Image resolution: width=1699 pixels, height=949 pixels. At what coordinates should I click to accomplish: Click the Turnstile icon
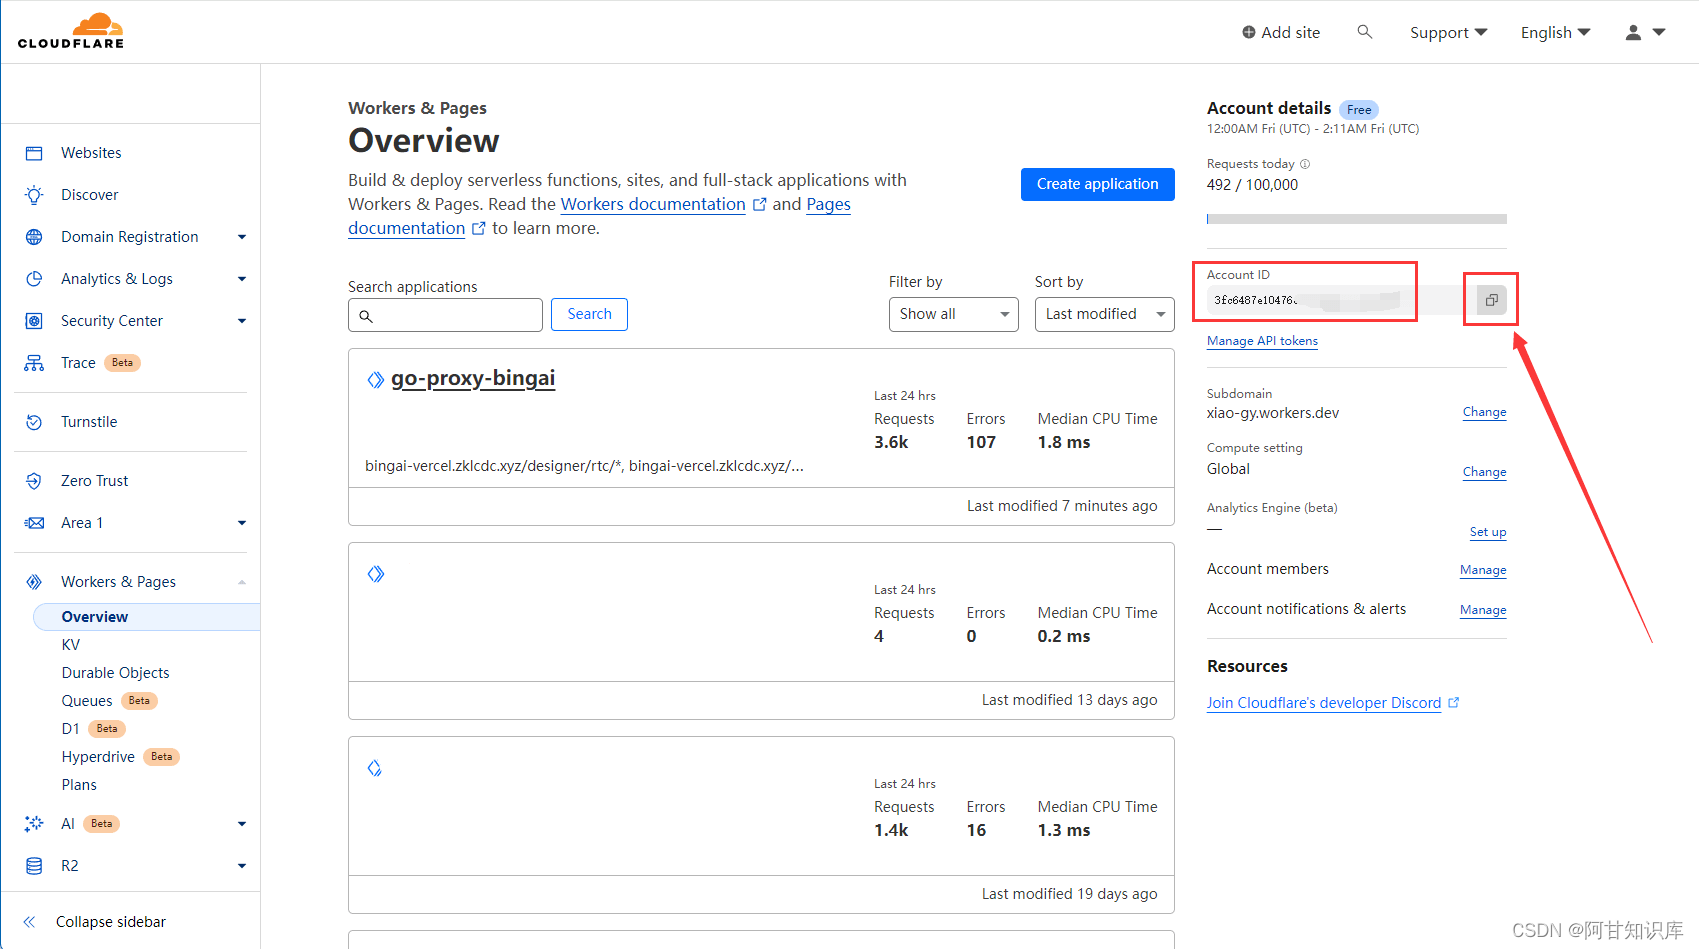pos(34,422)
